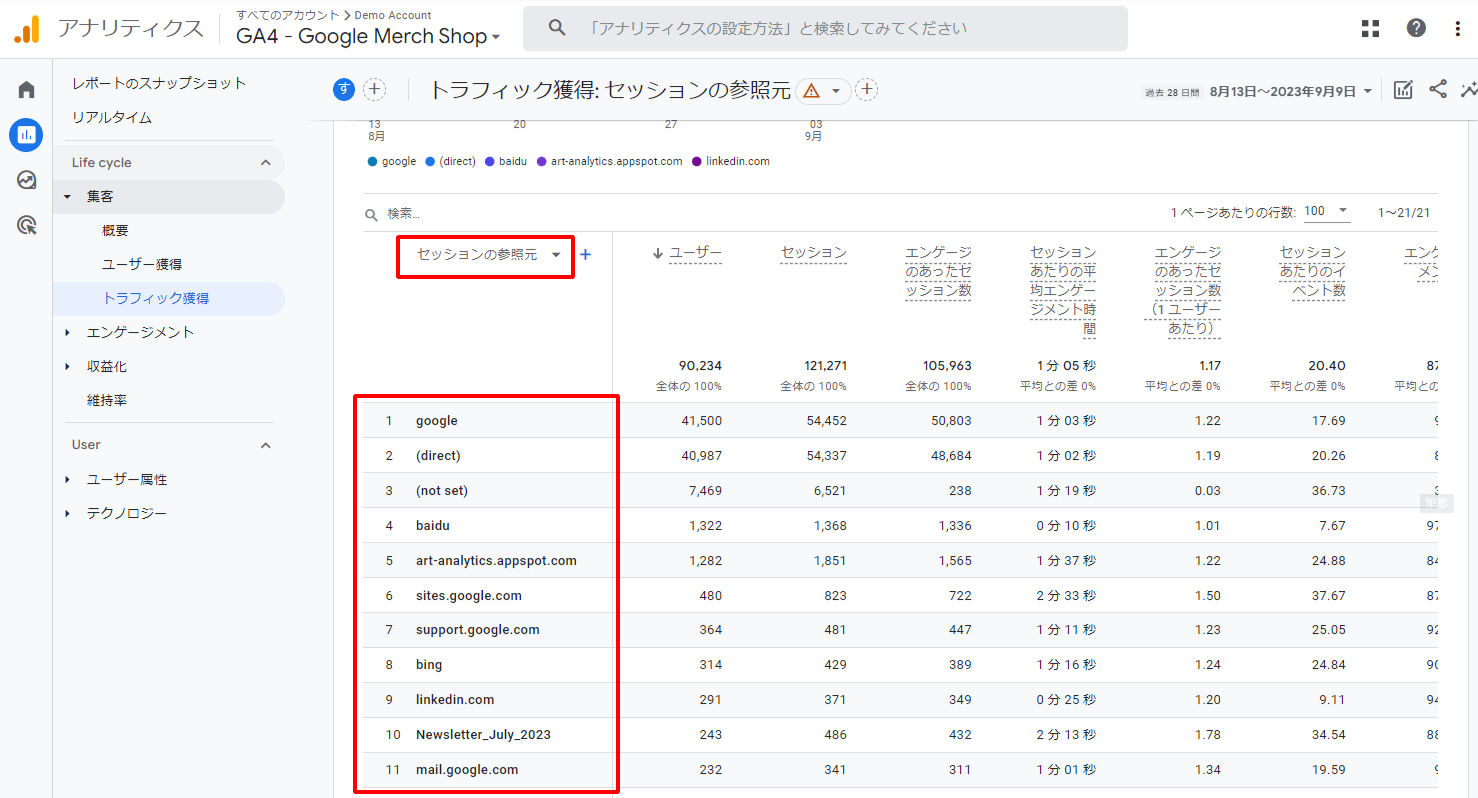Open the Explore icon in left rail
Viewport: 1478px width, 798px height.
(27, 180)
